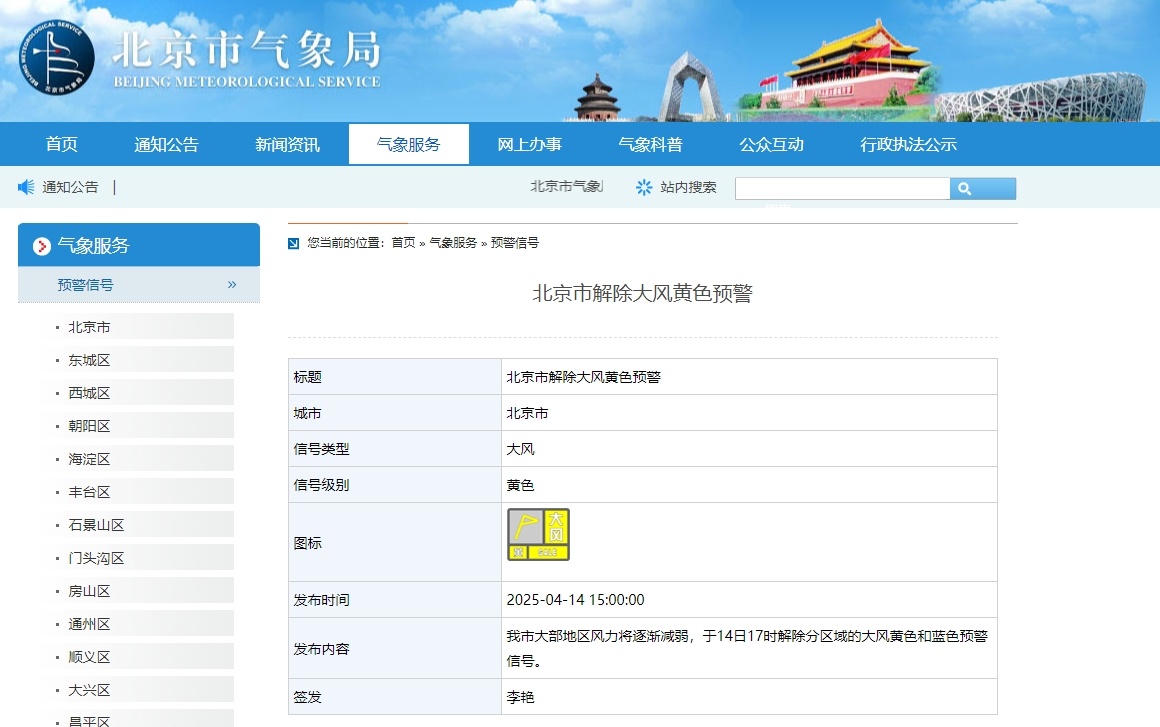This screenshot has height=727, width=1160.
Task: Click the 行政执法公示 navigation entry
Action: point(908,144)
